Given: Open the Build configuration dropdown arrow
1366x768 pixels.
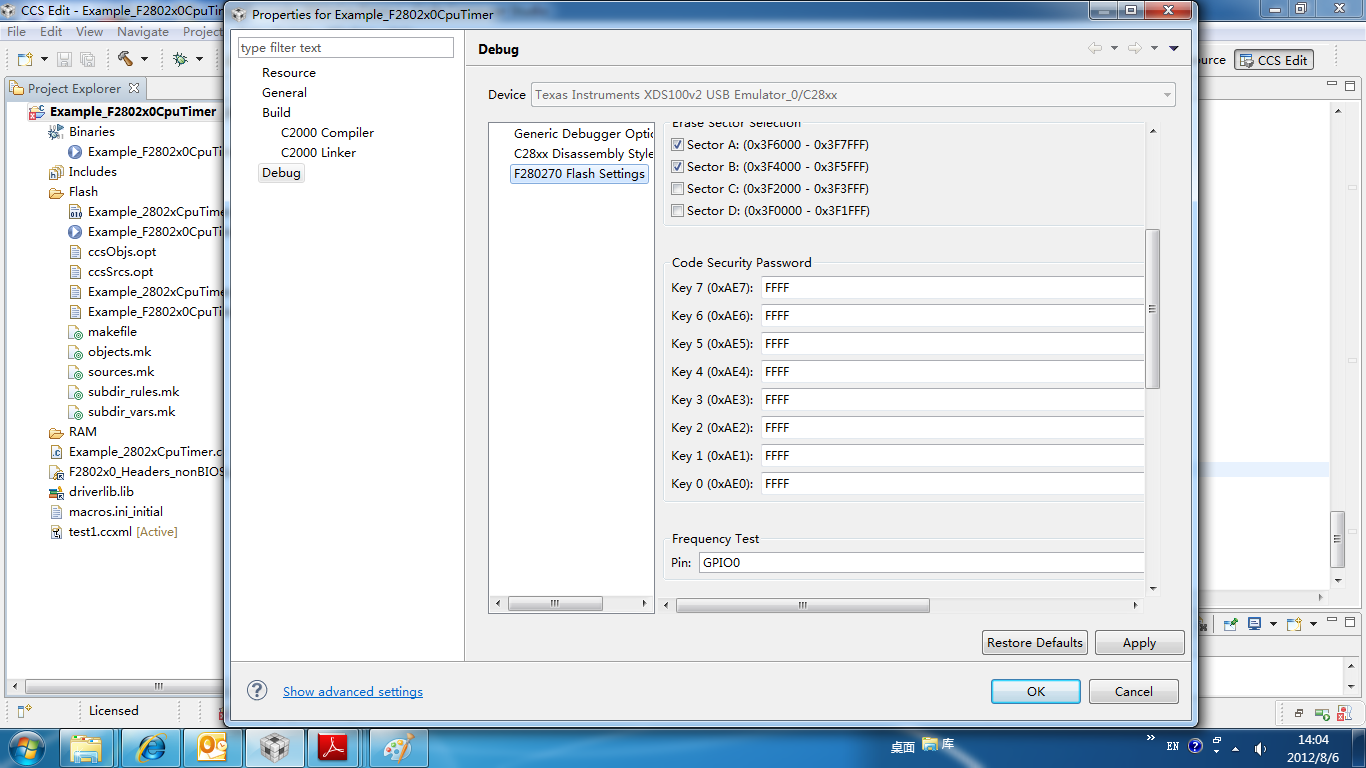Looking at the screenshot, I should (x=144, y=60).
